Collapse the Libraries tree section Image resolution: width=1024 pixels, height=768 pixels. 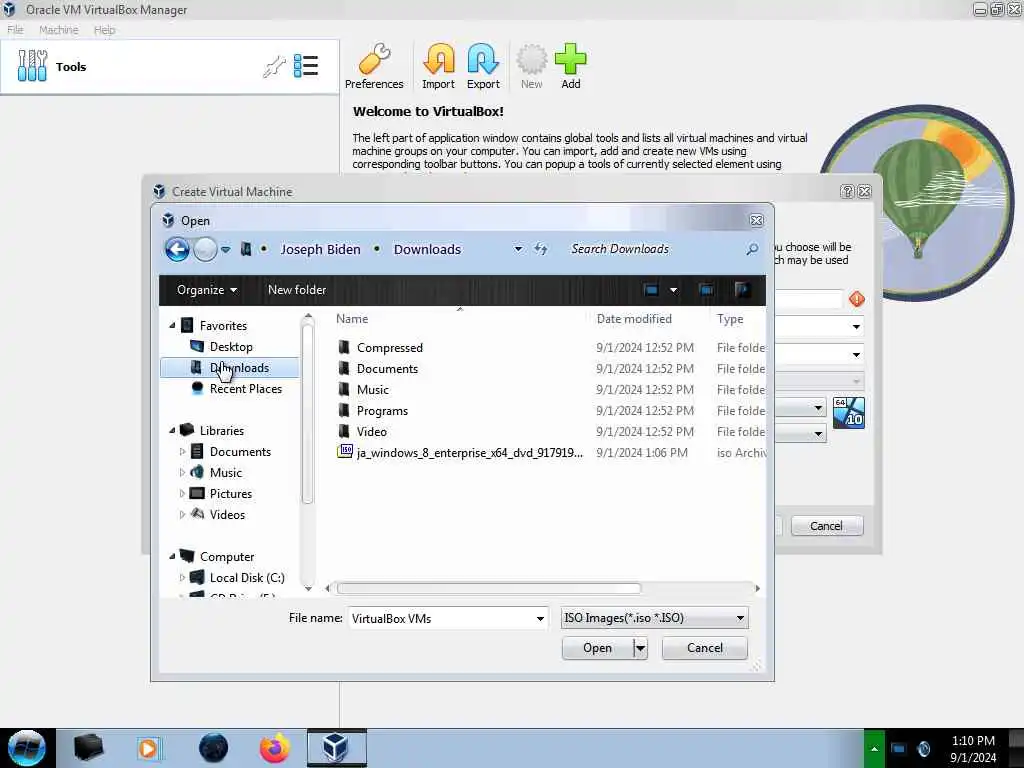tap(172, 430)
